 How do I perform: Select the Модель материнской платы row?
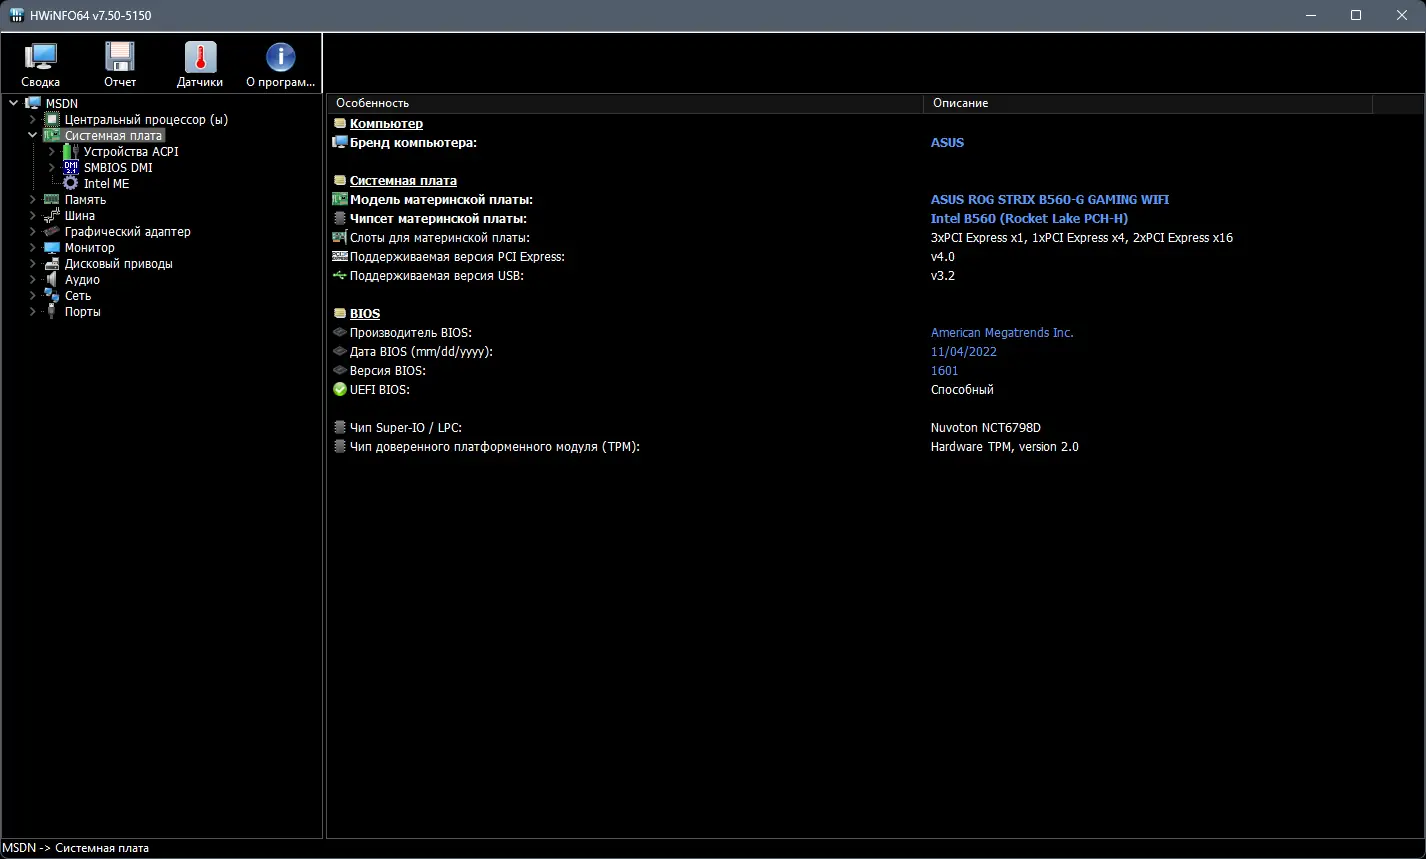(x=441, y=200)
